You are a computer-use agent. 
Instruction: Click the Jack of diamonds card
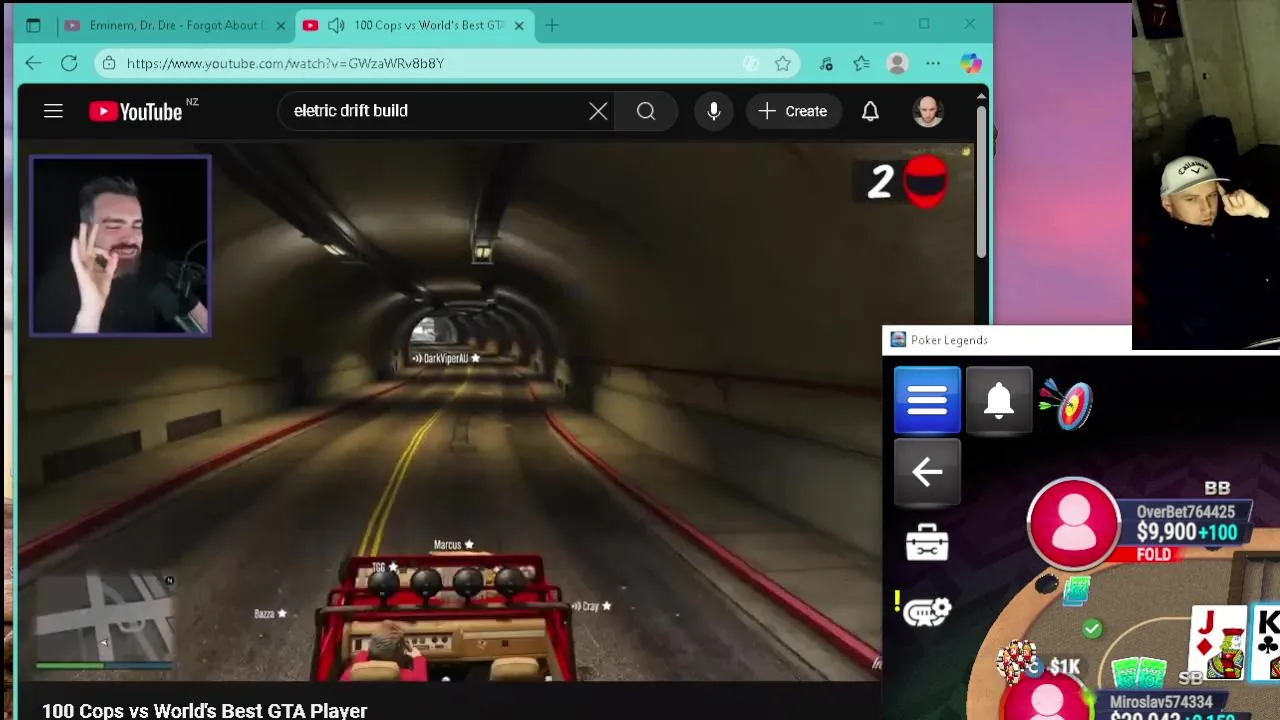[x=1218, y=642]
